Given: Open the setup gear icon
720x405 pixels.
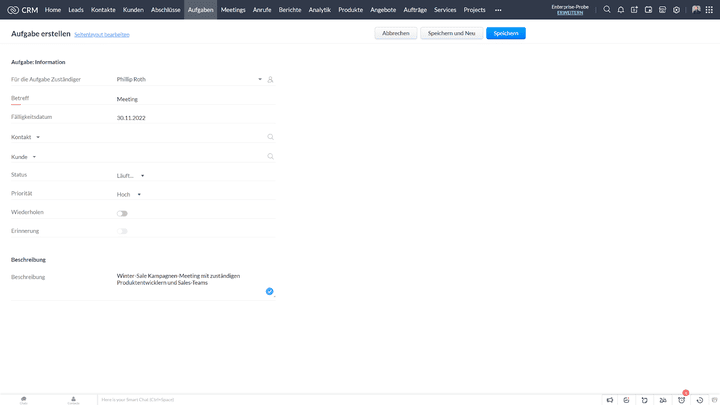Looking at the screenshot, I should 676,10.
